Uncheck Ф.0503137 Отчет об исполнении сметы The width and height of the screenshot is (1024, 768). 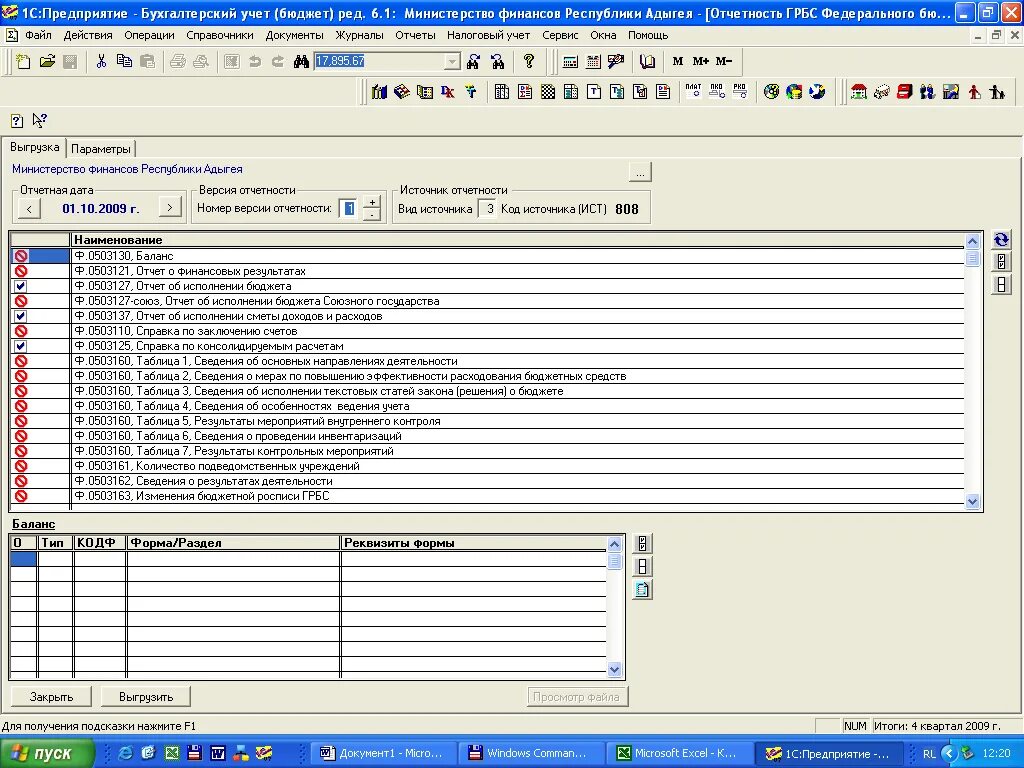coord(21,316)
